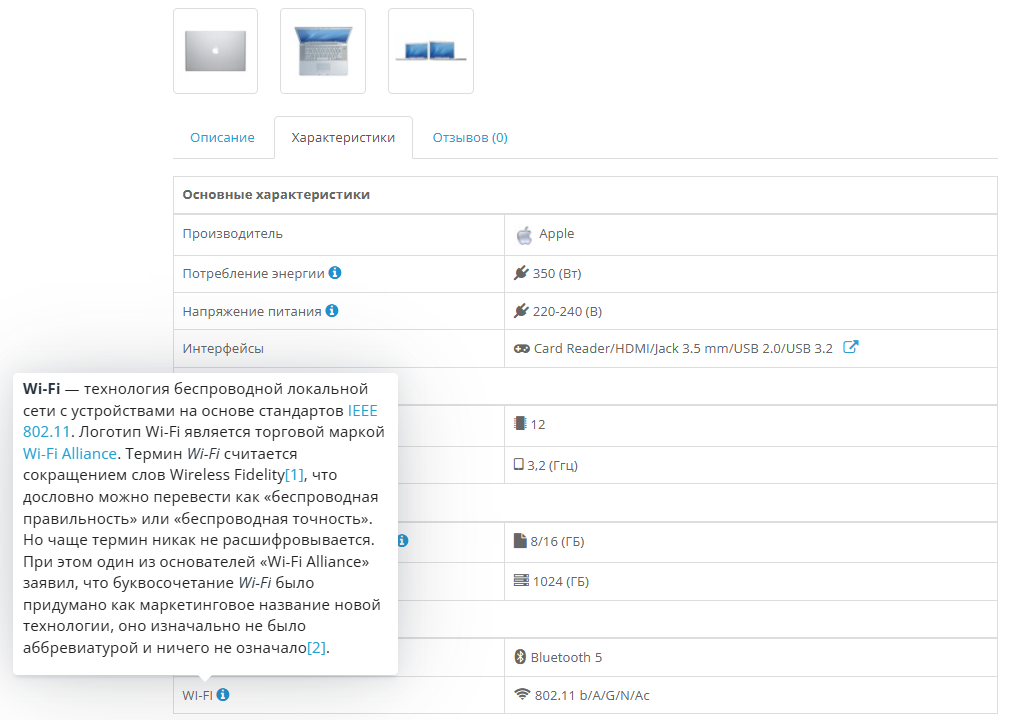Click the Напряжение питания label
The height and width of the screenshot is (720, 1015).
coord(252,311)
